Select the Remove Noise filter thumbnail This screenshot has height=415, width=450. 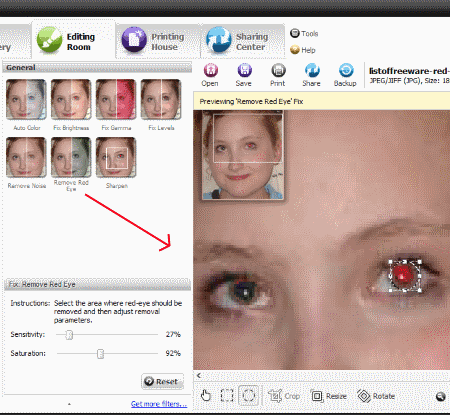[26, 157]
